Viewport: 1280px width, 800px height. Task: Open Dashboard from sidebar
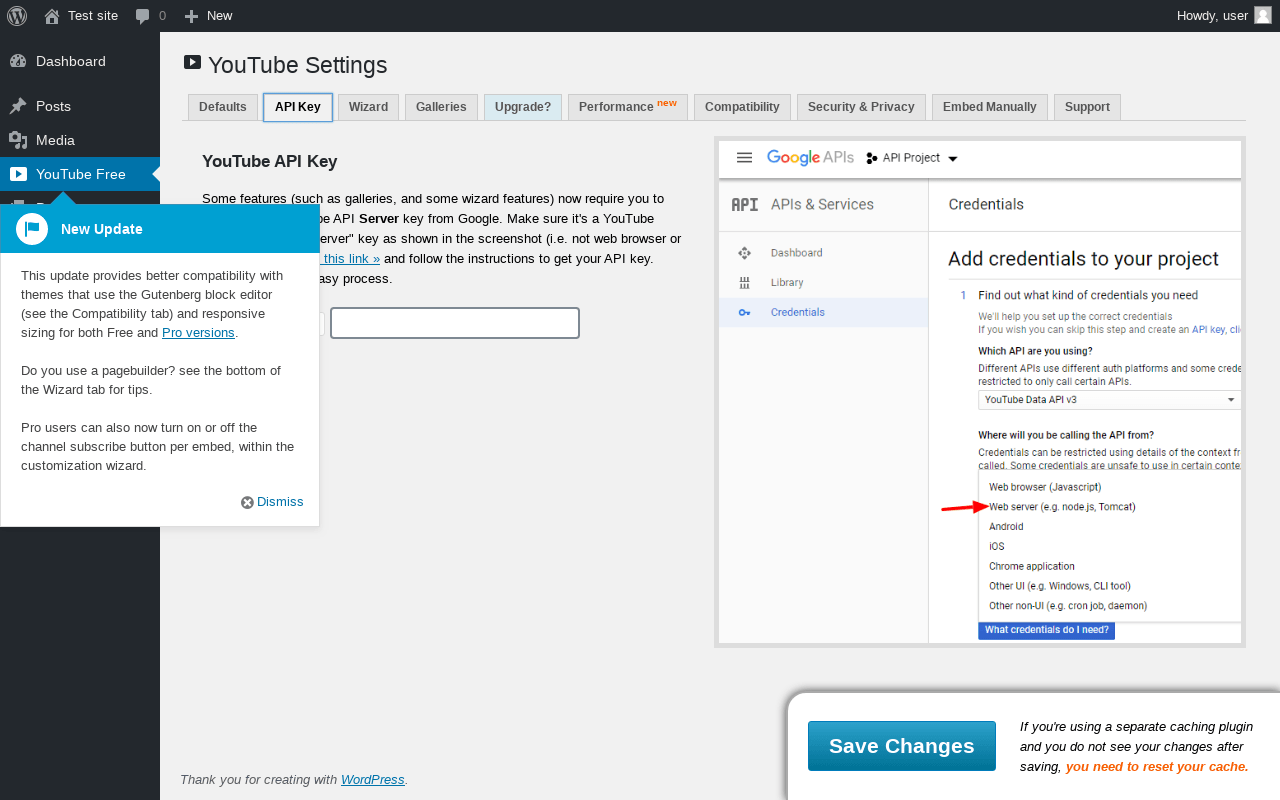point(70,61)
